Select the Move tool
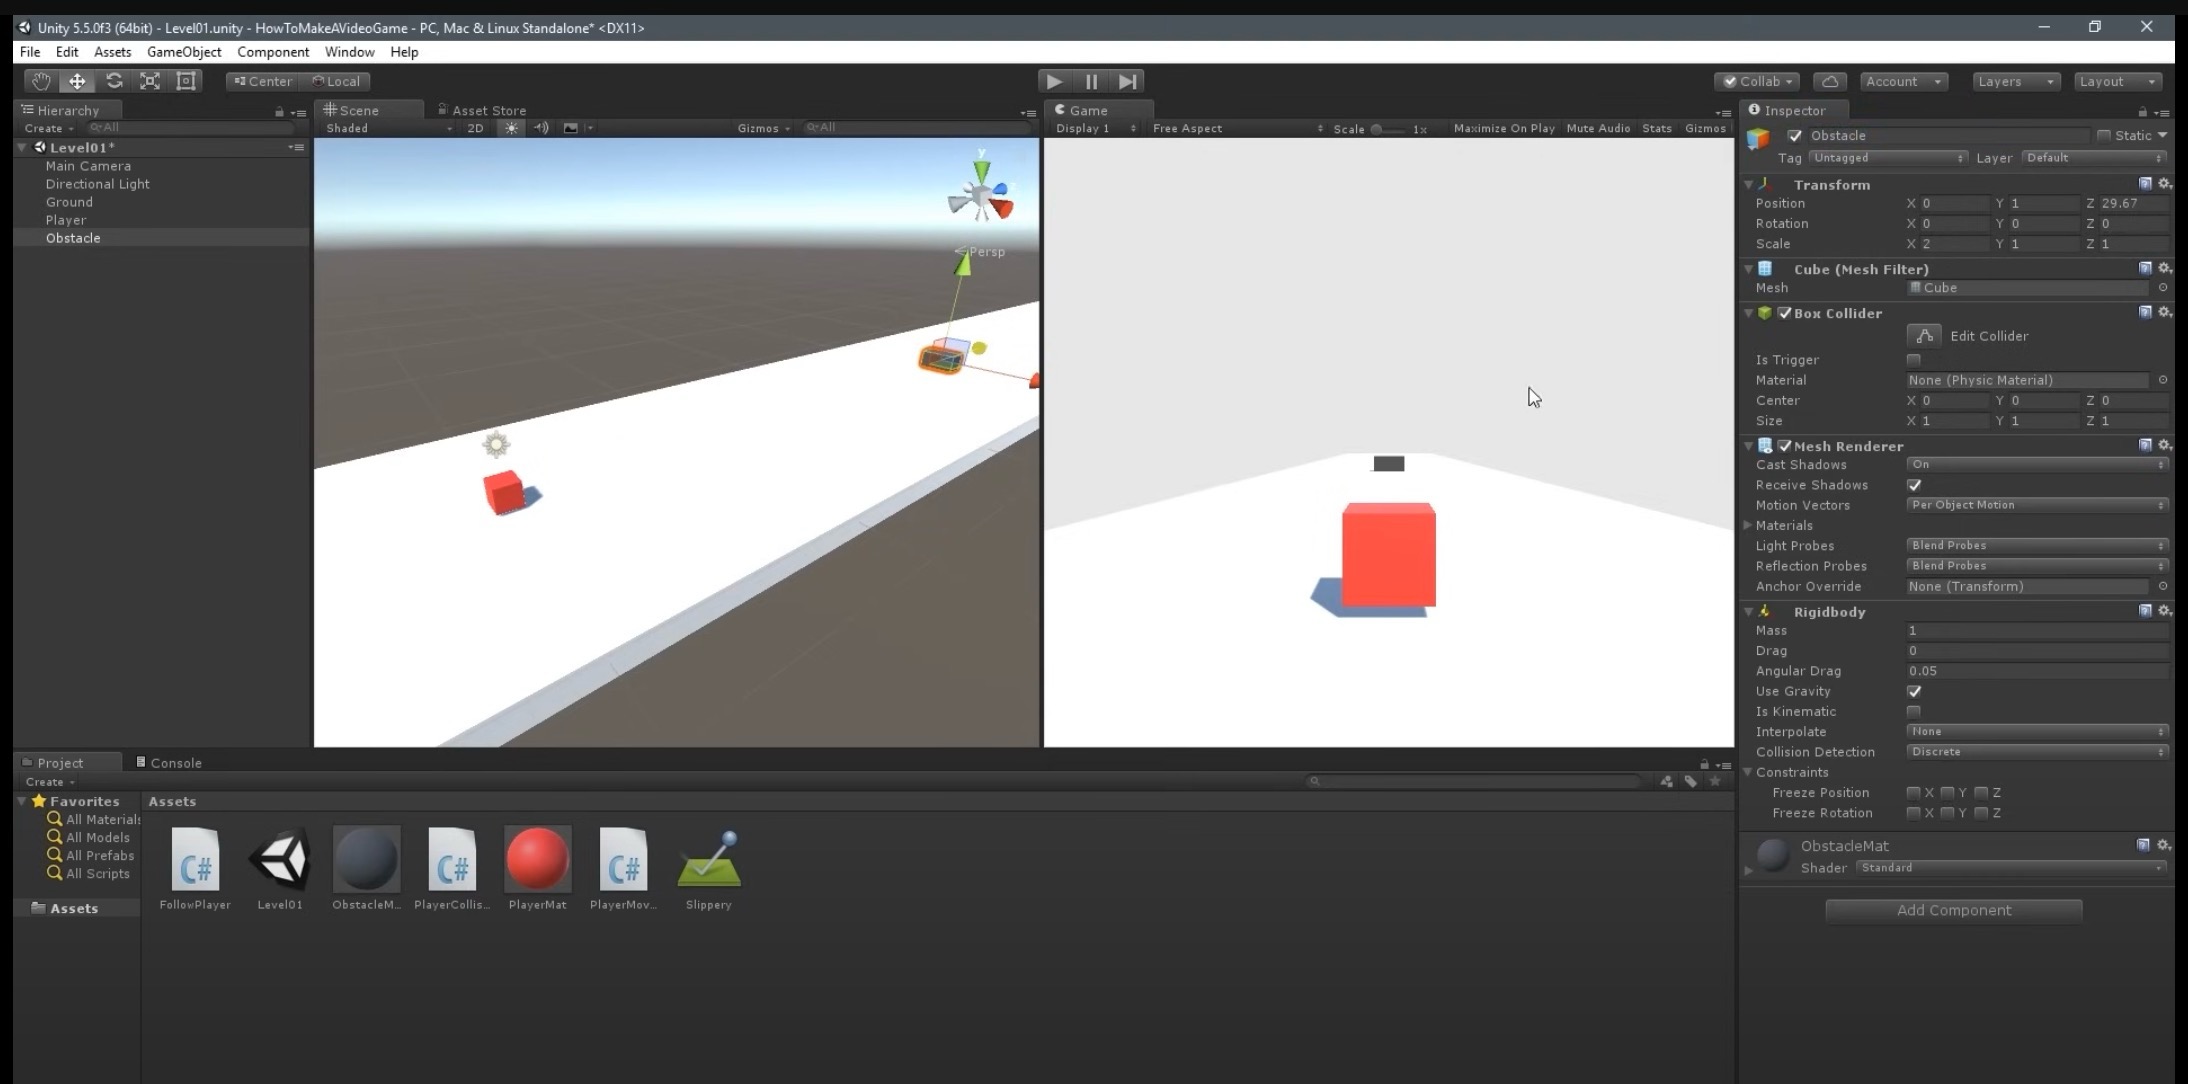This screenshot has height=1084, width=2188. coord(77,81)
